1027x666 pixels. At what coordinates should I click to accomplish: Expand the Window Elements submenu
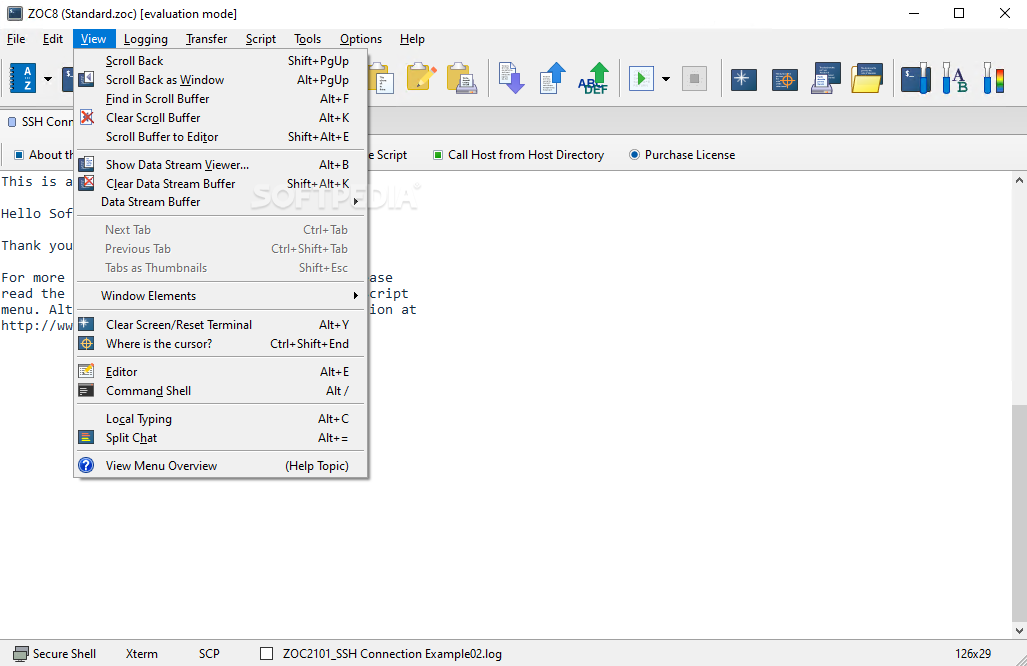(221, 296)
